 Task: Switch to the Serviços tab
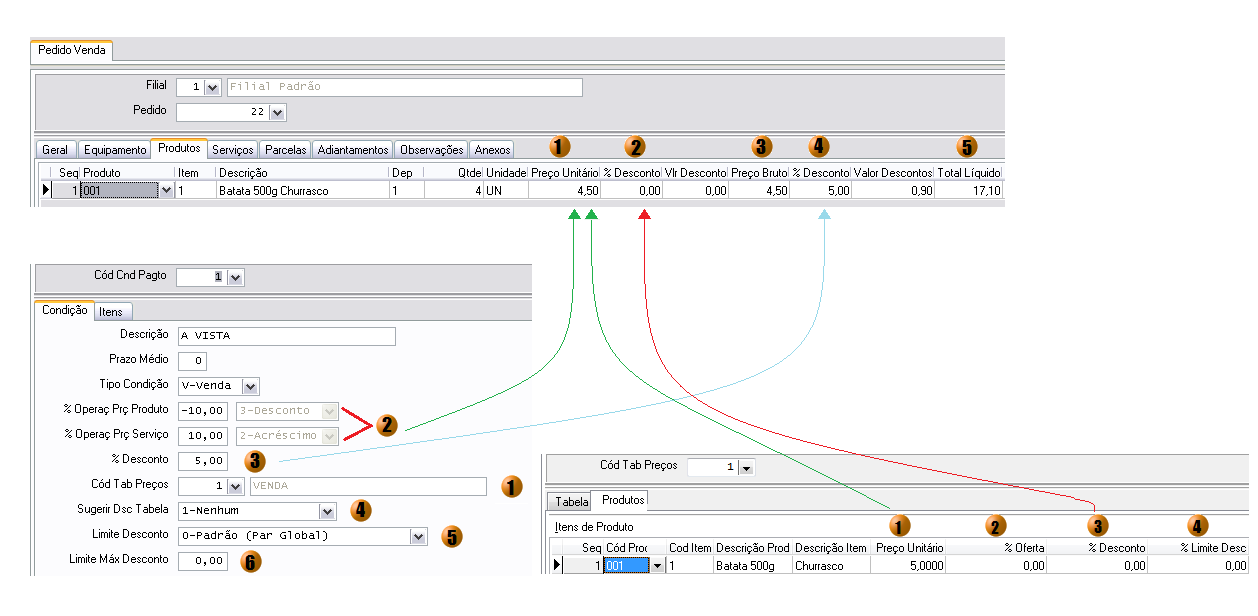click(233, 150)
